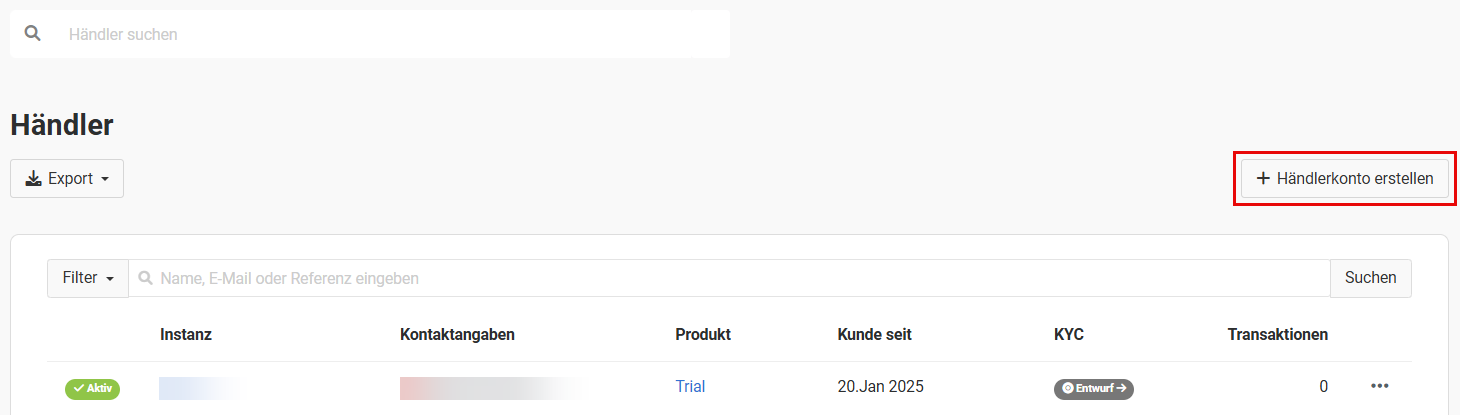Click the magnifier icon in the filter search field
1460x415 pixels.
(x=146, y=278)
